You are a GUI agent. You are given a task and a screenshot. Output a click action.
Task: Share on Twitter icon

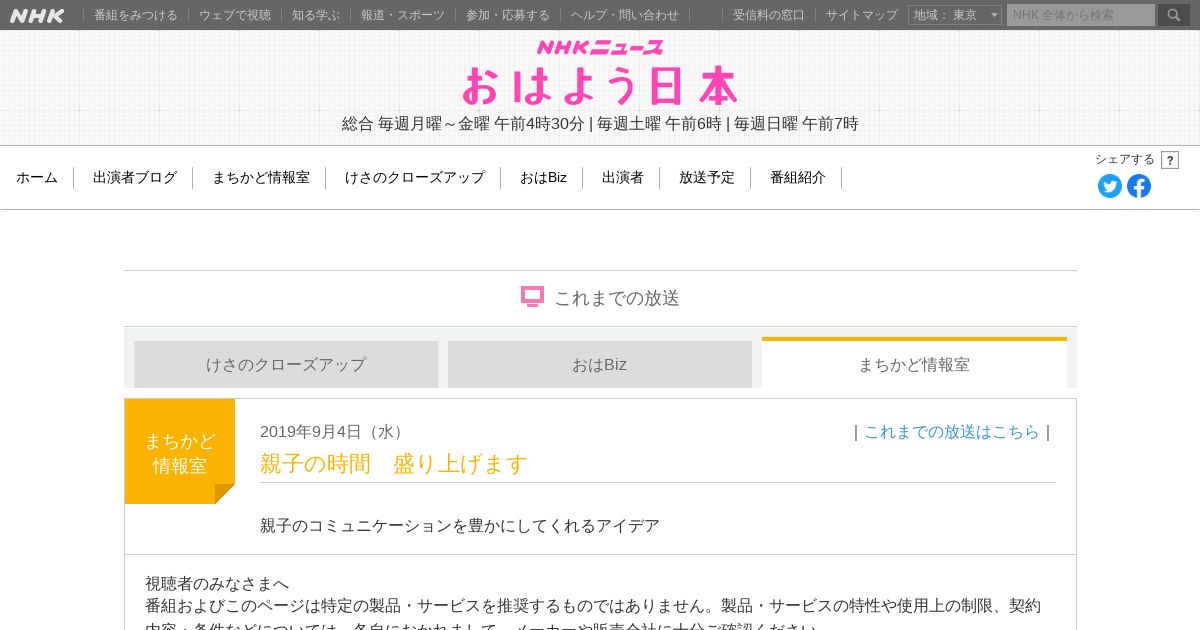coord(1110,186)
